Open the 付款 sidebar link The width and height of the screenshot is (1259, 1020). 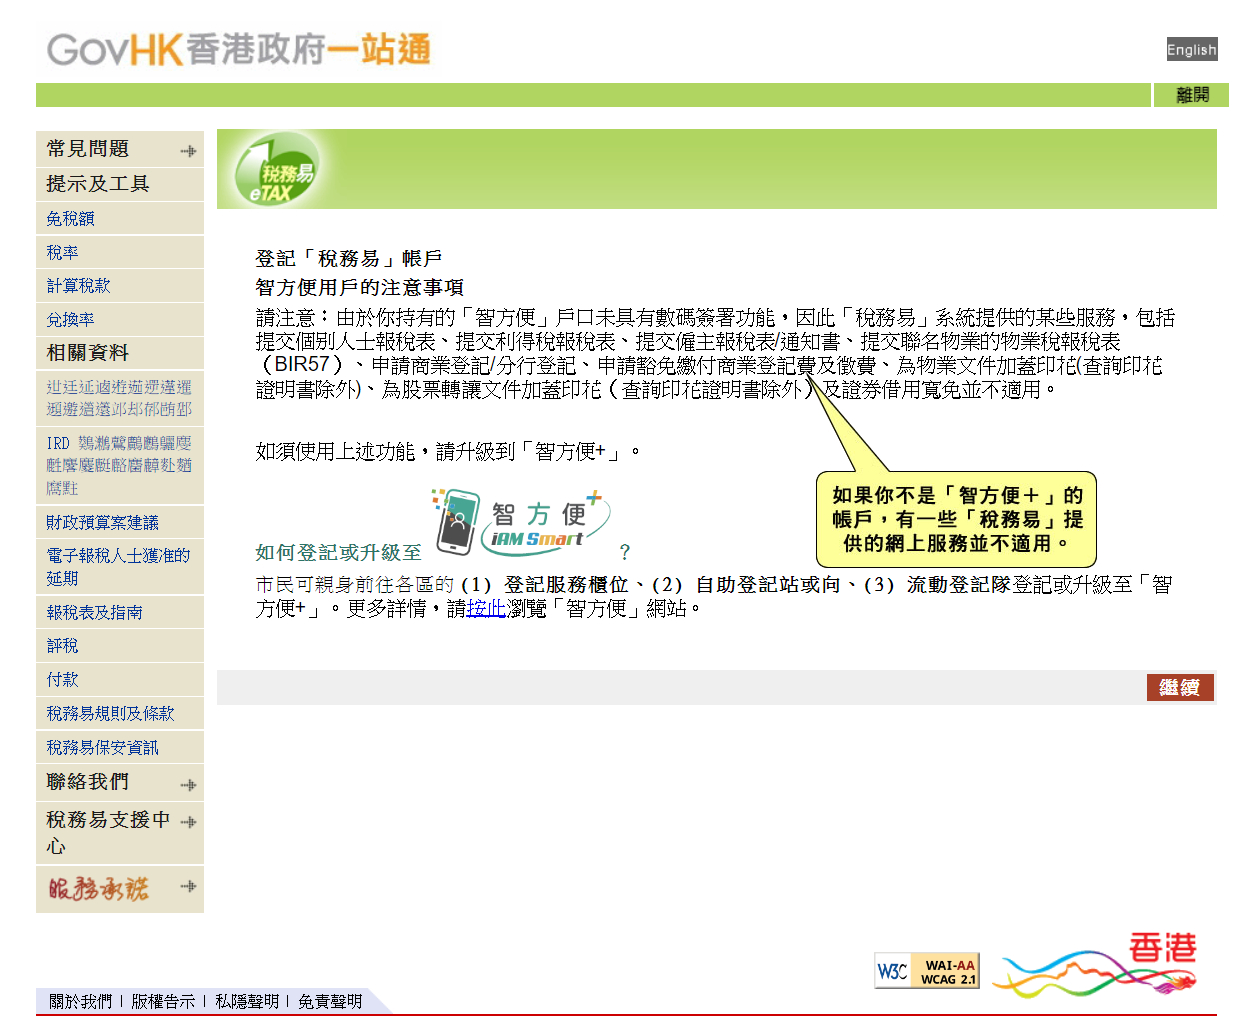pyautogui.click(x=62, y=679)
